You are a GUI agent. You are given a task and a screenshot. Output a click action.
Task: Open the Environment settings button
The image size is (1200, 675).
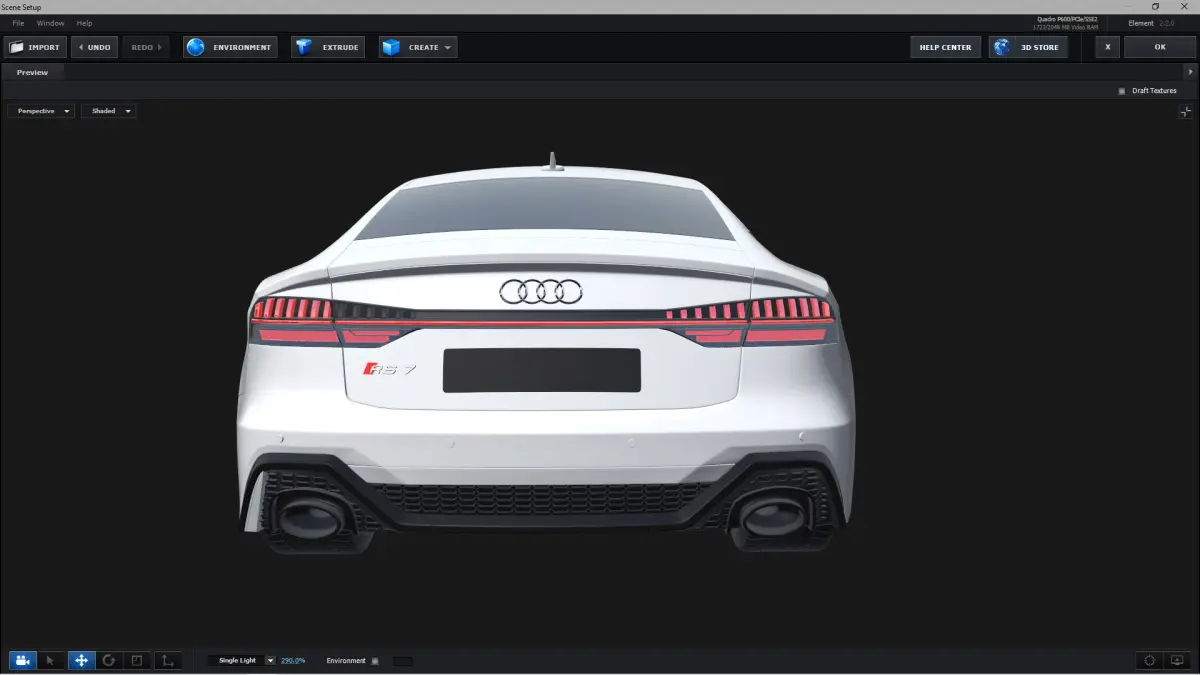tap(230, 47)
